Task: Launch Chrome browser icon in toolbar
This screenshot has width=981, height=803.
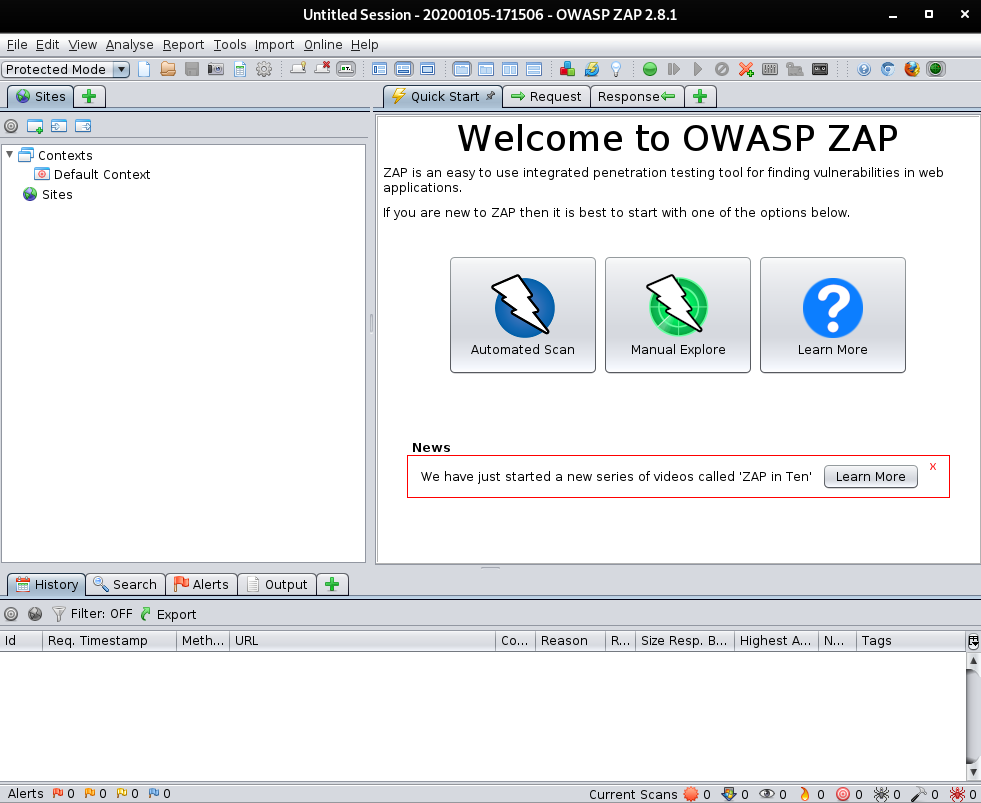Action: click(888, 69)
